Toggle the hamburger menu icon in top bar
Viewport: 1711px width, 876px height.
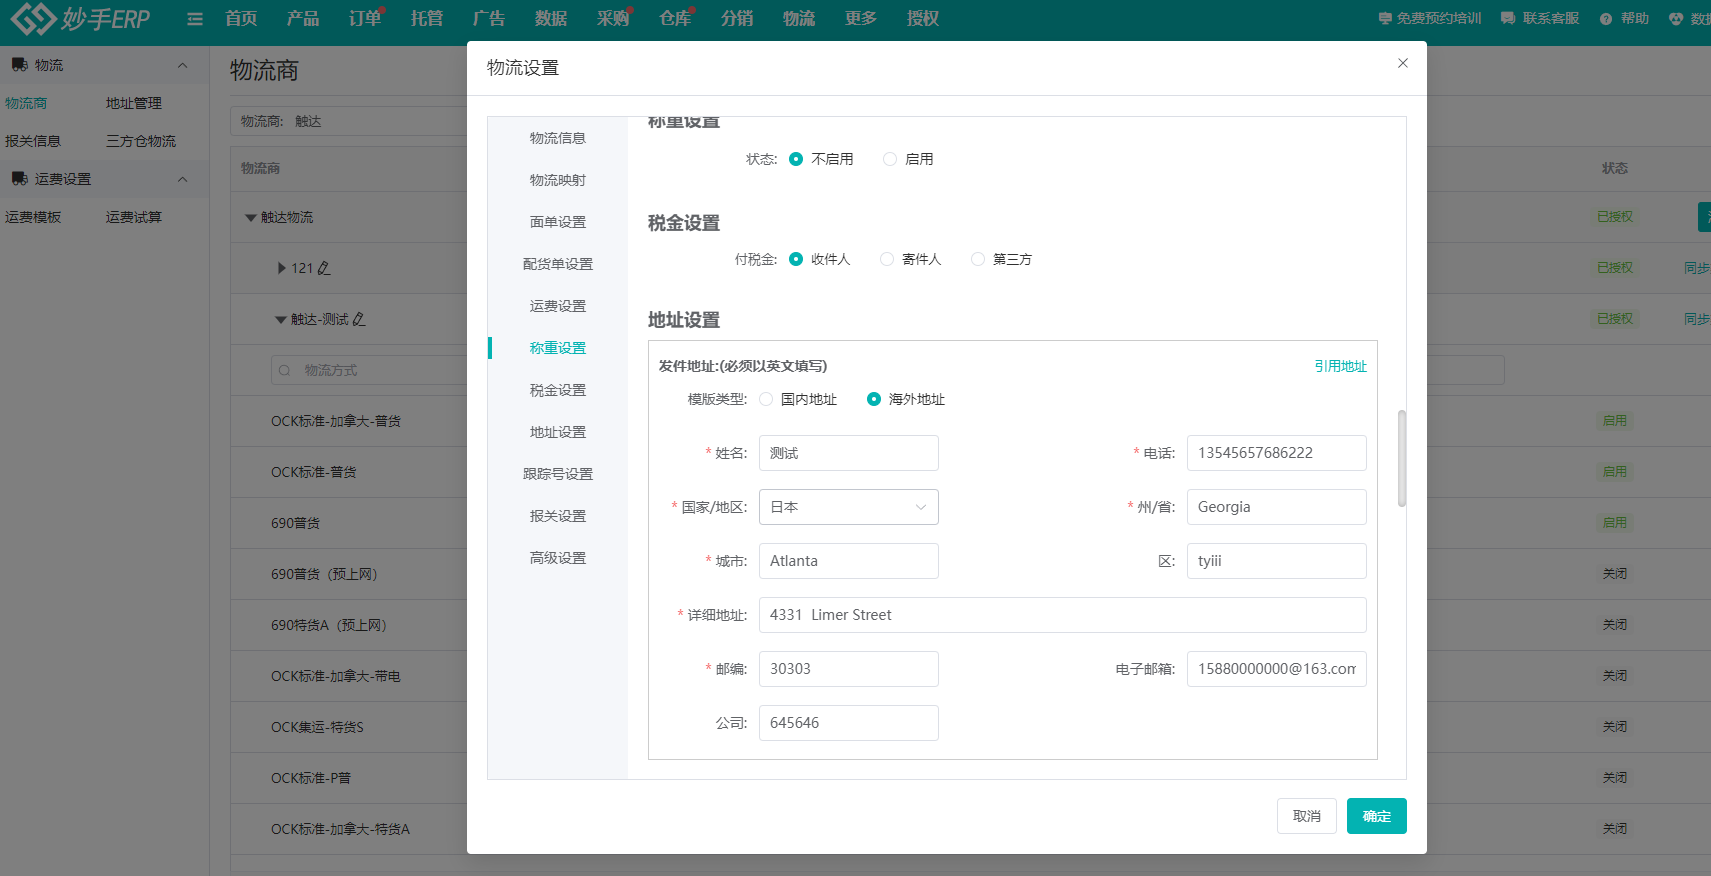point(195,19)
